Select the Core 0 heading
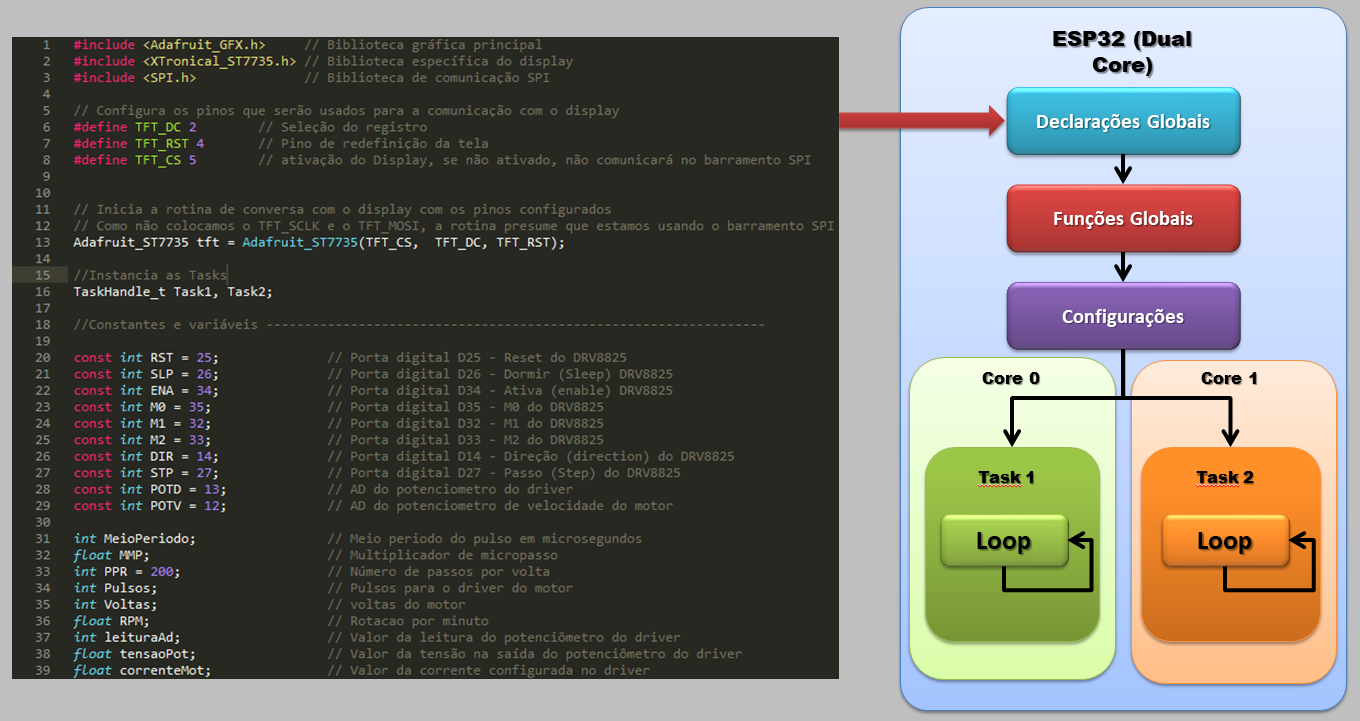The height and width of the screenshot is (721, 1360). [1009, 379]
